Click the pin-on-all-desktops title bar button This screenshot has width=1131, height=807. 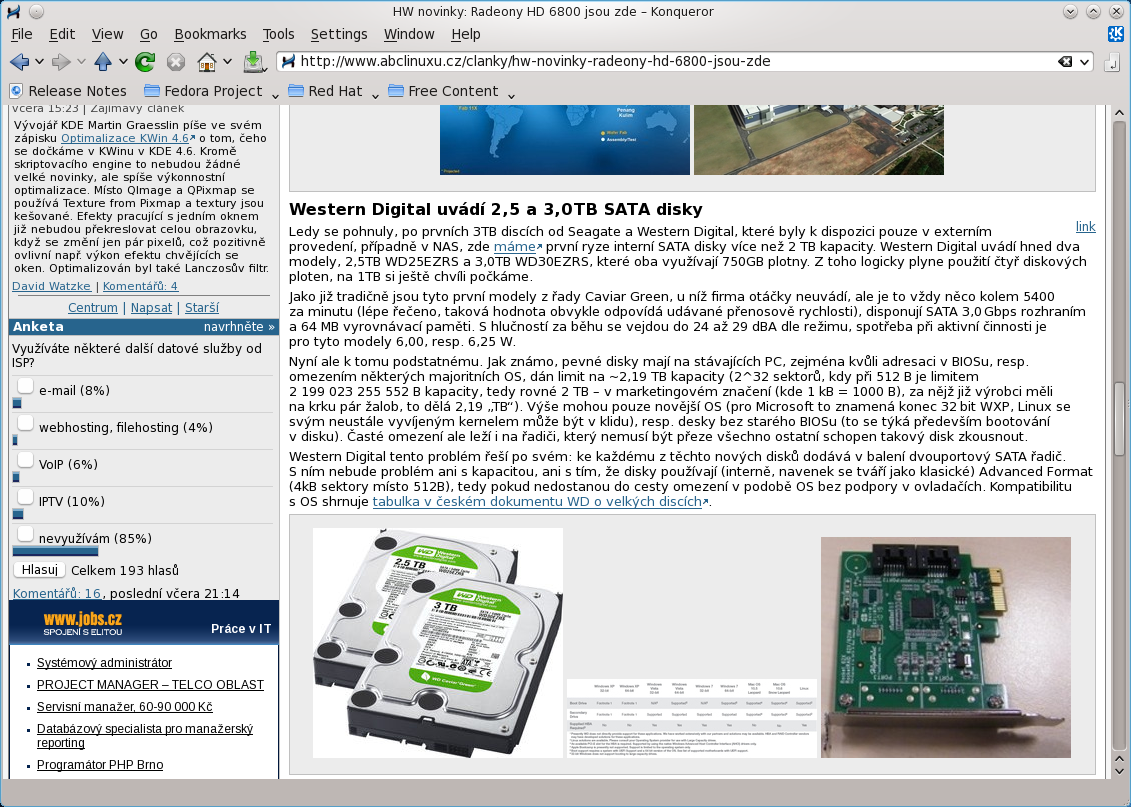[36, 12]
